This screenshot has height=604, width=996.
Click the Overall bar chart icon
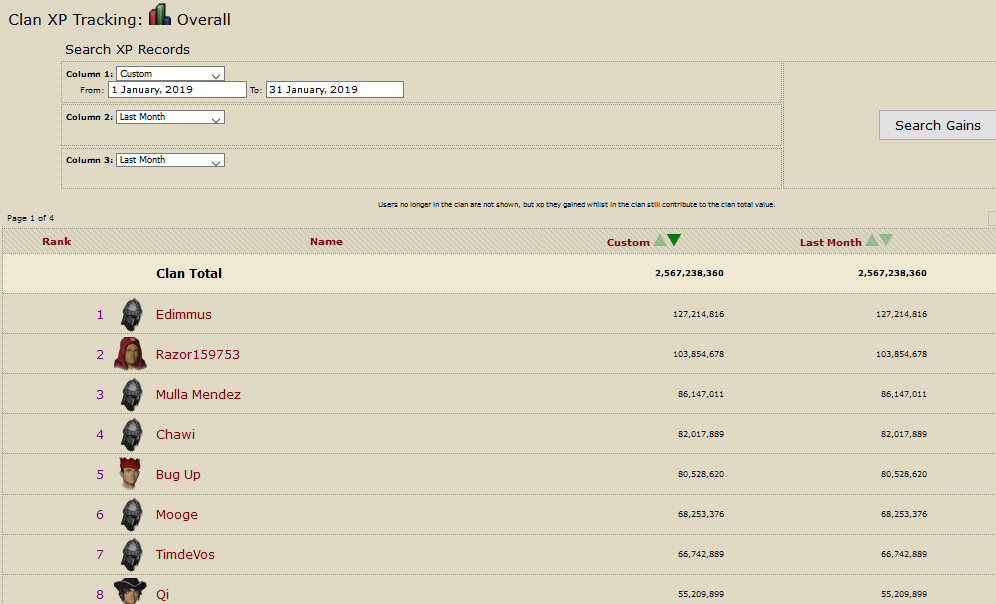pyautogui.click(x=160, y=15)
